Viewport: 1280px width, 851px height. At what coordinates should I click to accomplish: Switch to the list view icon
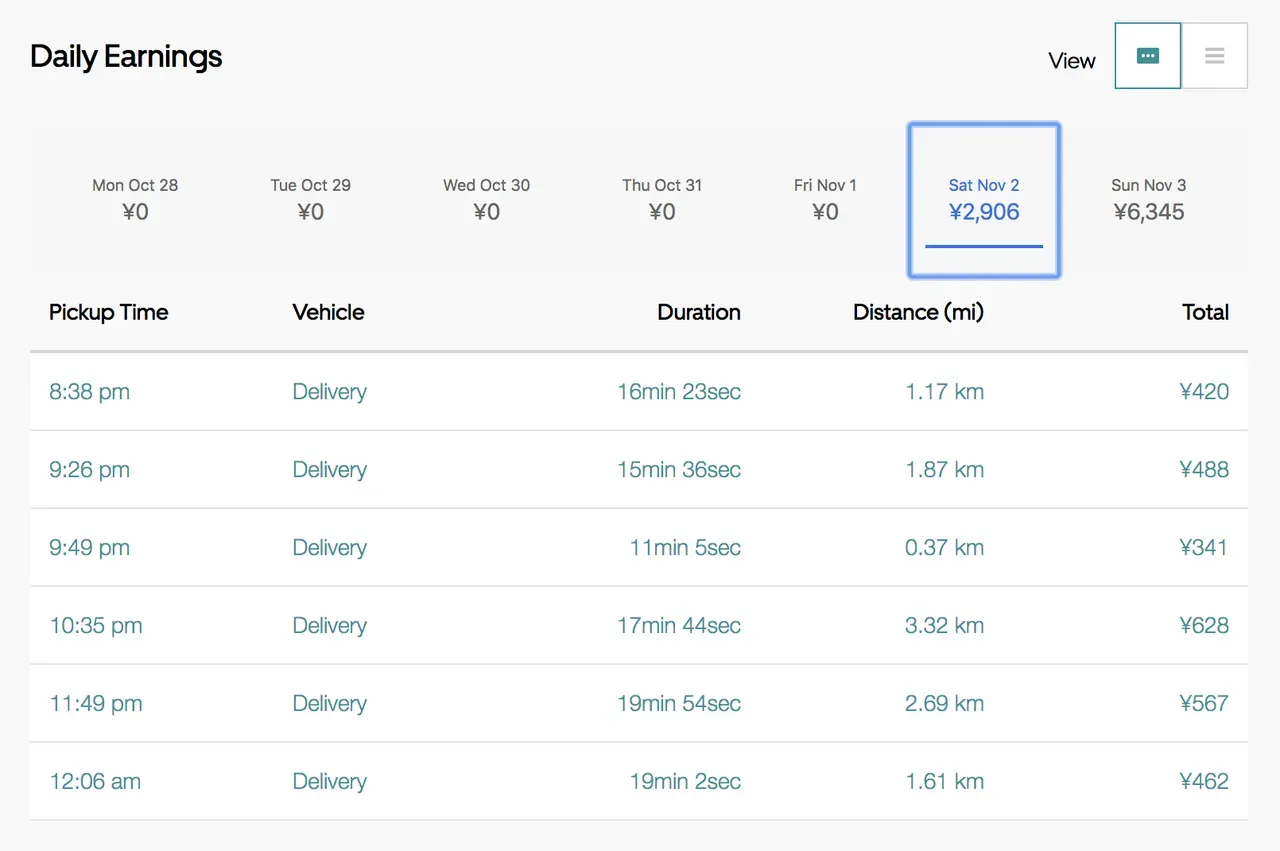pyautogui.click(x=1214, y=56)
